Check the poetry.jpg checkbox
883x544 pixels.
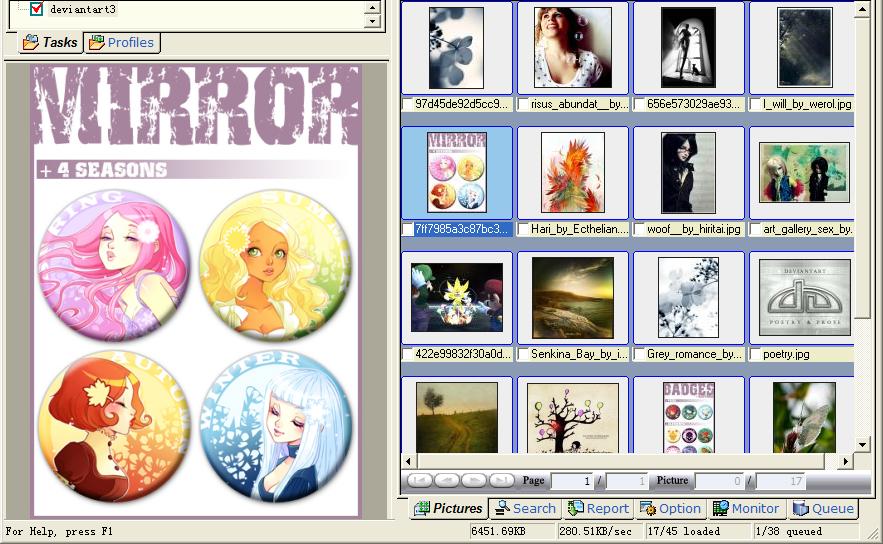click(x=756, y=354)
